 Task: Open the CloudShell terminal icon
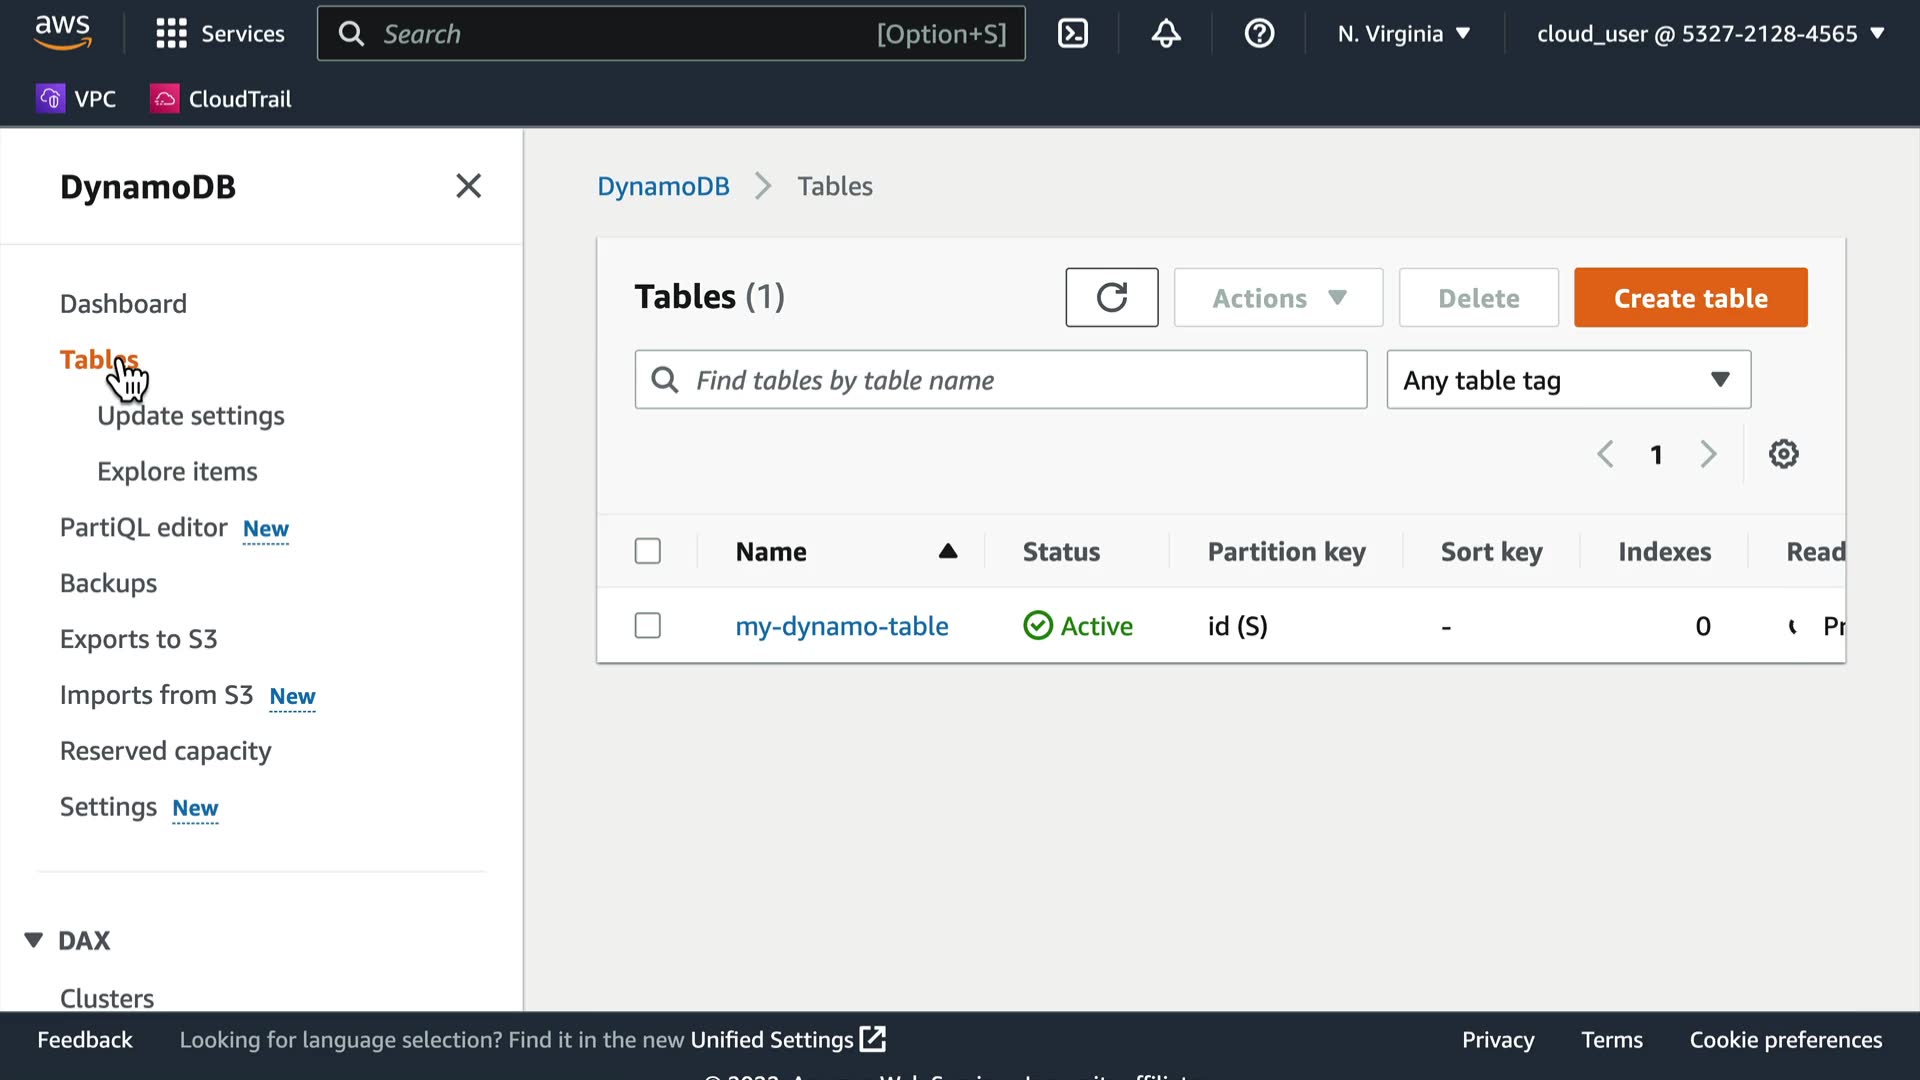1072,34
